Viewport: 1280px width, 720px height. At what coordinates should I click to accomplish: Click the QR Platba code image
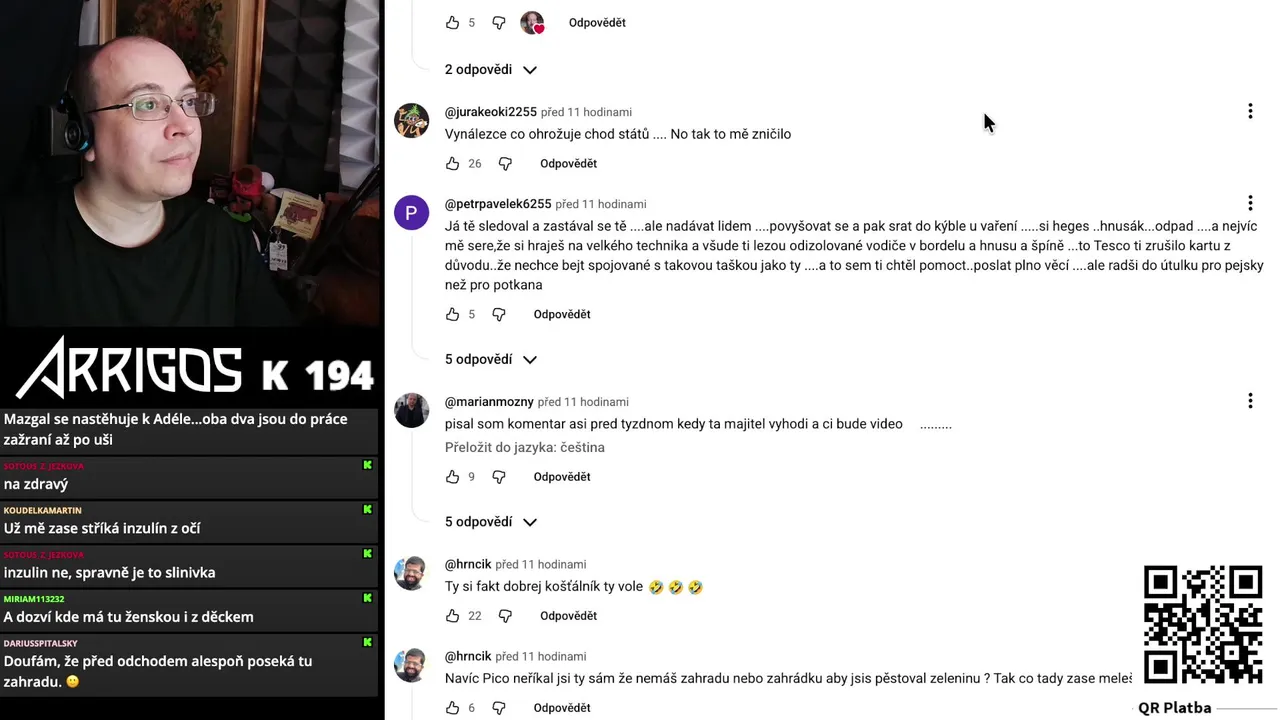[x=1203, y=625]
